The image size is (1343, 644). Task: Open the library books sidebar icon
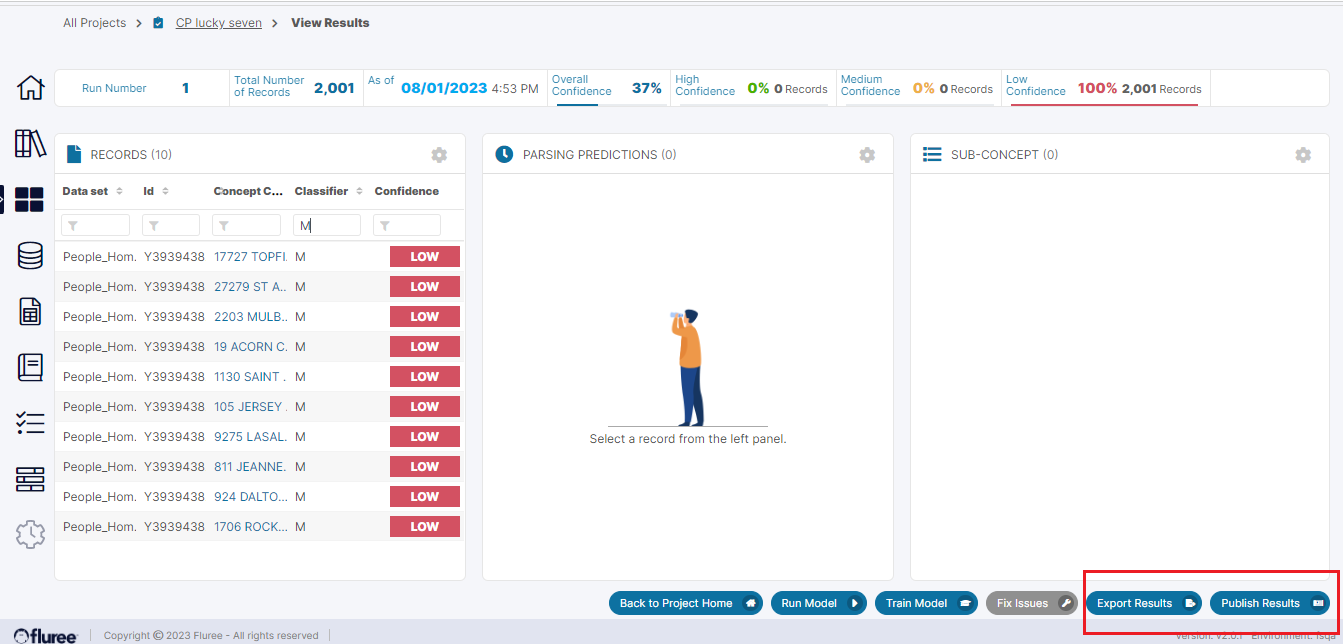pyautogui.click(x=30, y=144)
